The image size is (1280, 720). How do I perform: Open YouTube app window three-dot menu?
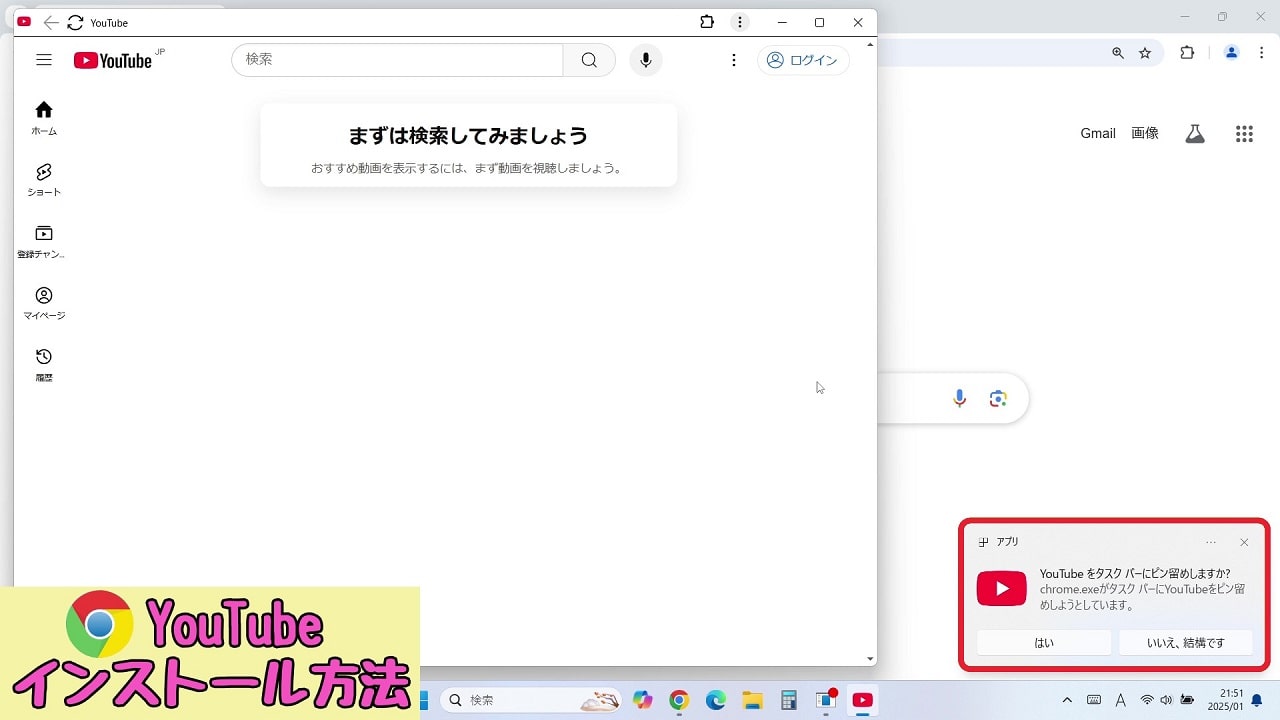740,22
